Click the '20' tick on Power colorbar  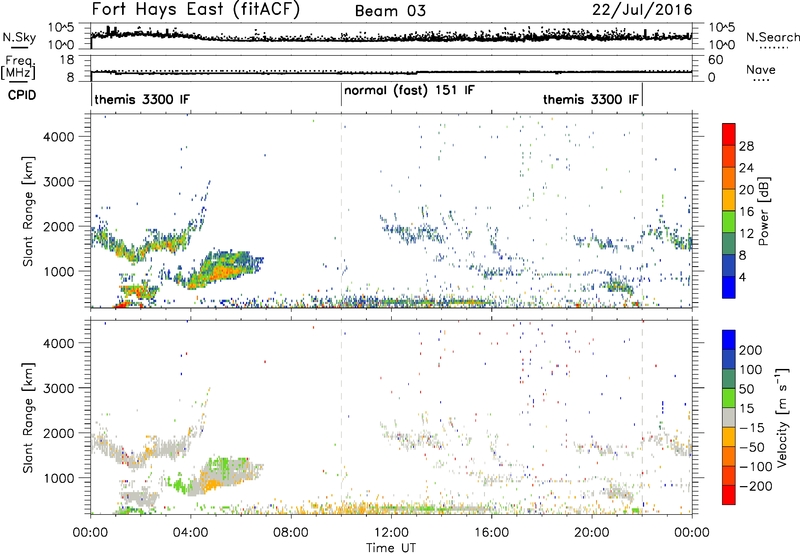click(746, 190)
